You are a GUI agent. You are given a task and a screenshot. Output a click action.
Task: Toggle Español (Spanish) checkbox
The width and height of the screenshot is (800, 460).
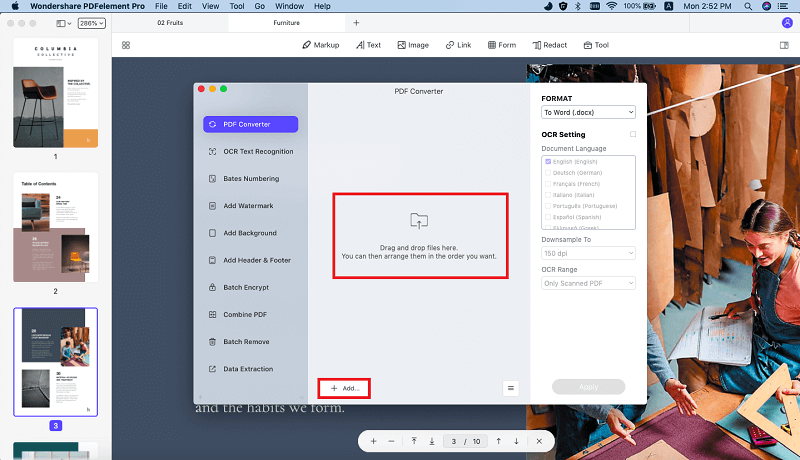(548, 217)
